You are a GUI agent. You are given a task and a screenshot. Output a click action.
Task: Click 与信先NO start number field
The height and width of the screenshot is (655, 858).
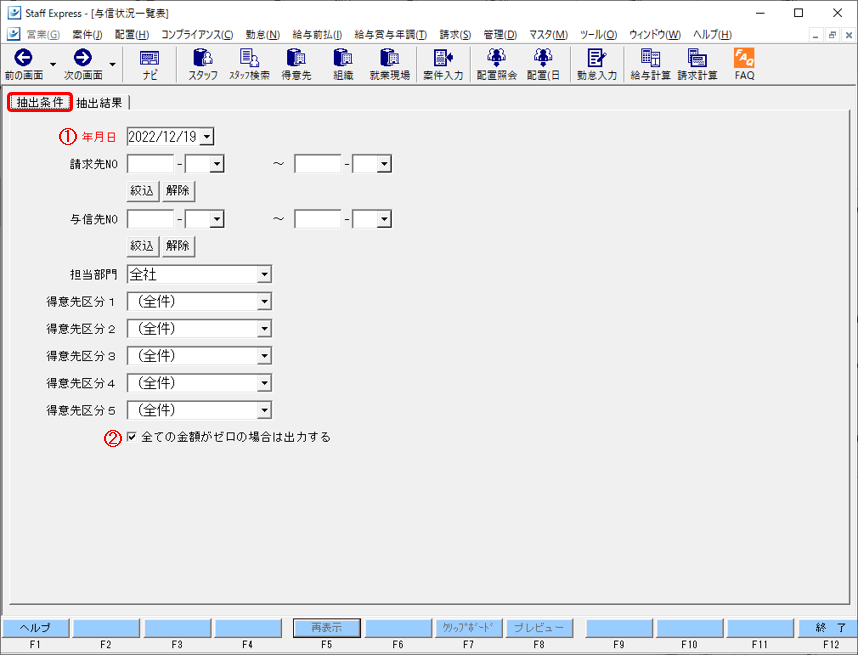tap(150, 219)
